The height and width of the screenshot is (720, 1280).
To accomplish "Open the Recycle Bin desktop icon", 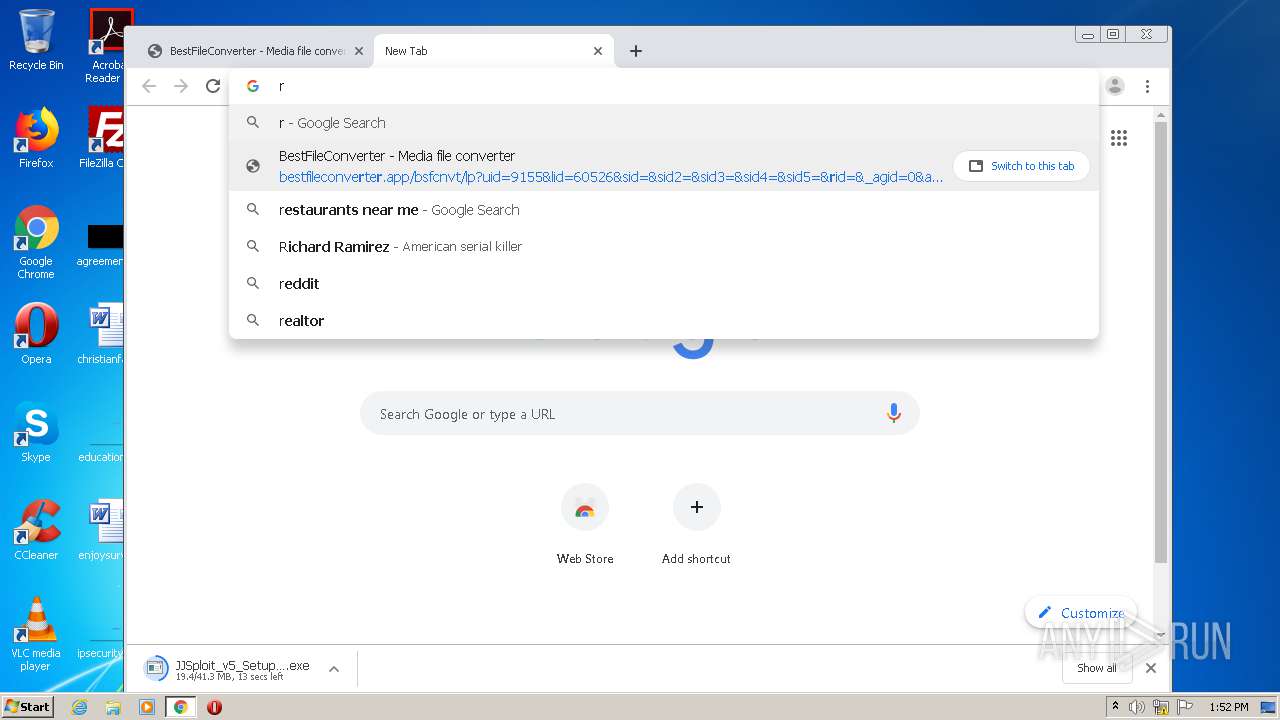I will coord(36,40).
